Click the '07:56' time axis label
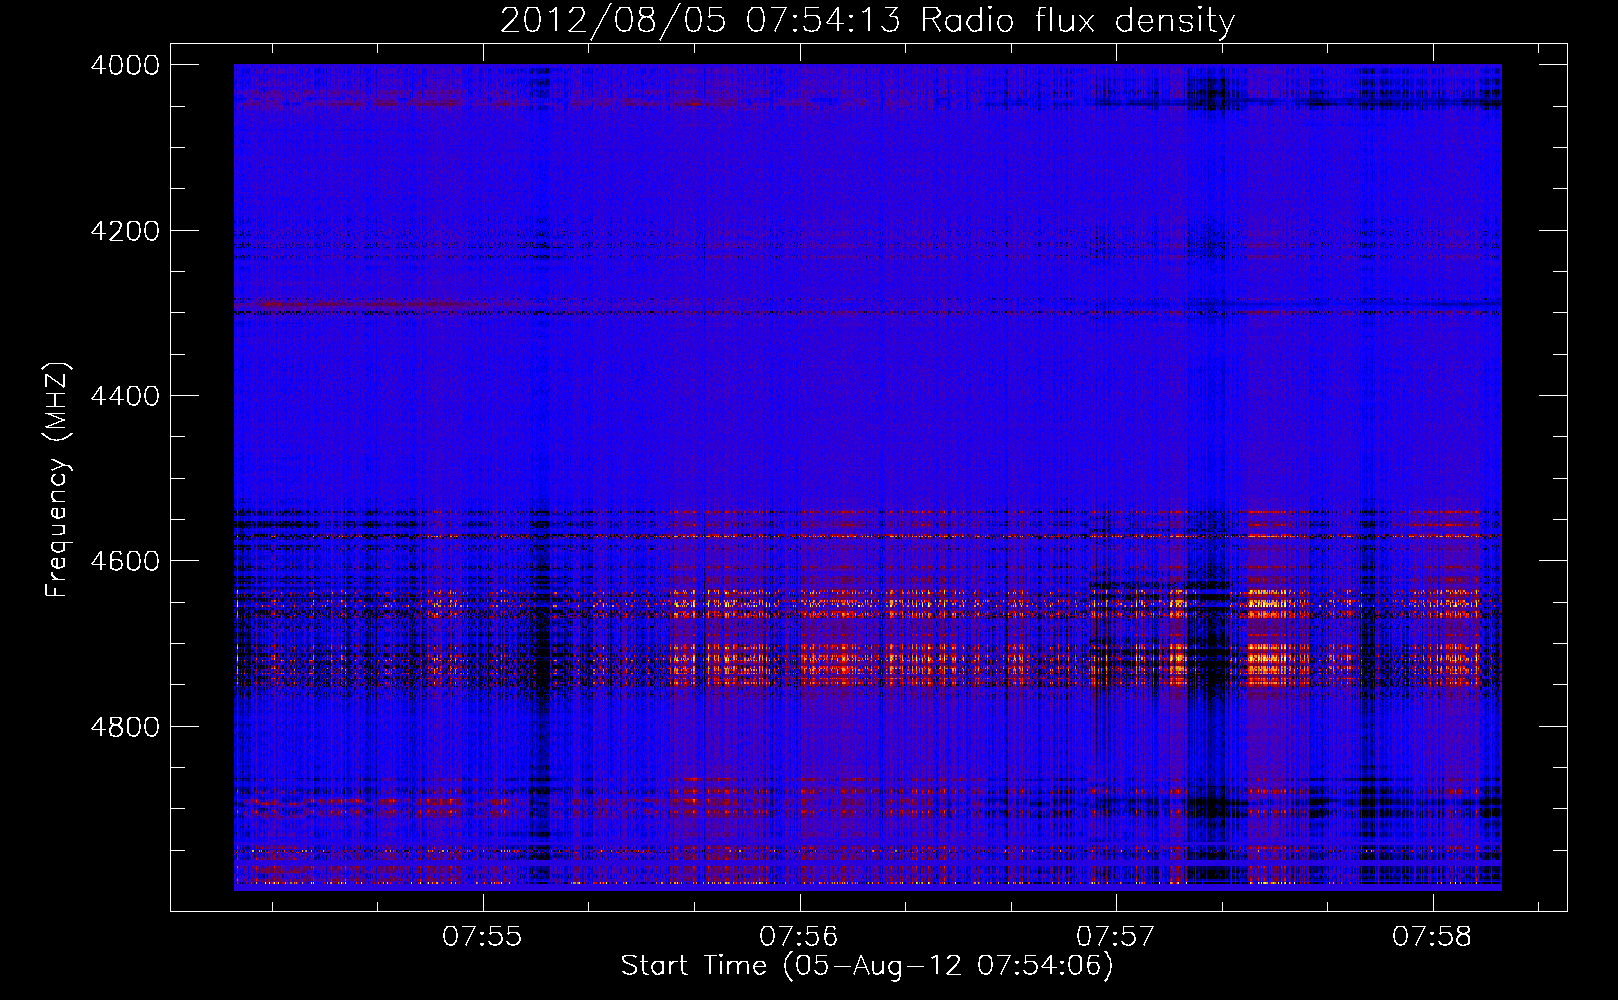This screenshot has width=1618, height=1000. tap(798, 937)
